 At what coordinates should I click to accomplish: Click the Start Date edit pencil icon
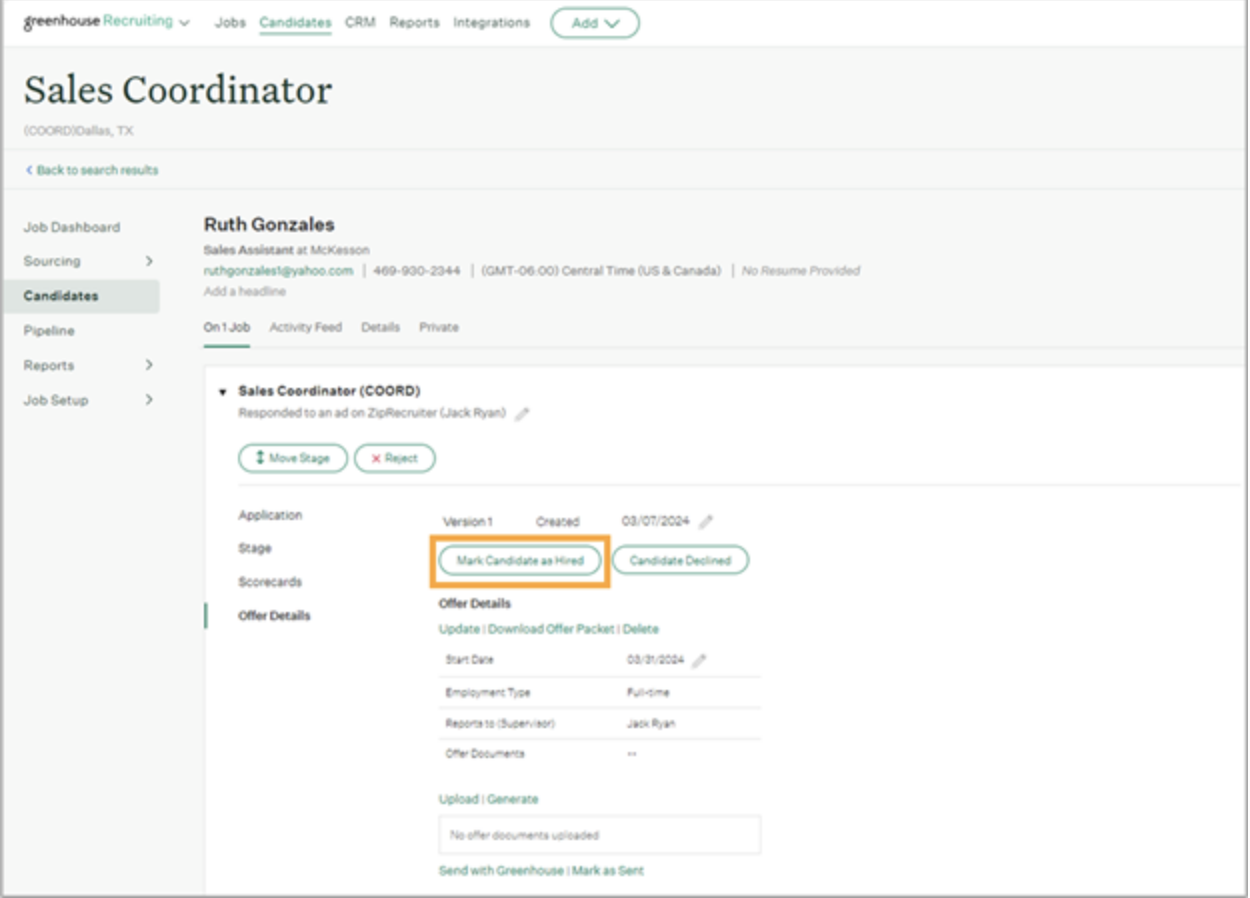699,661
